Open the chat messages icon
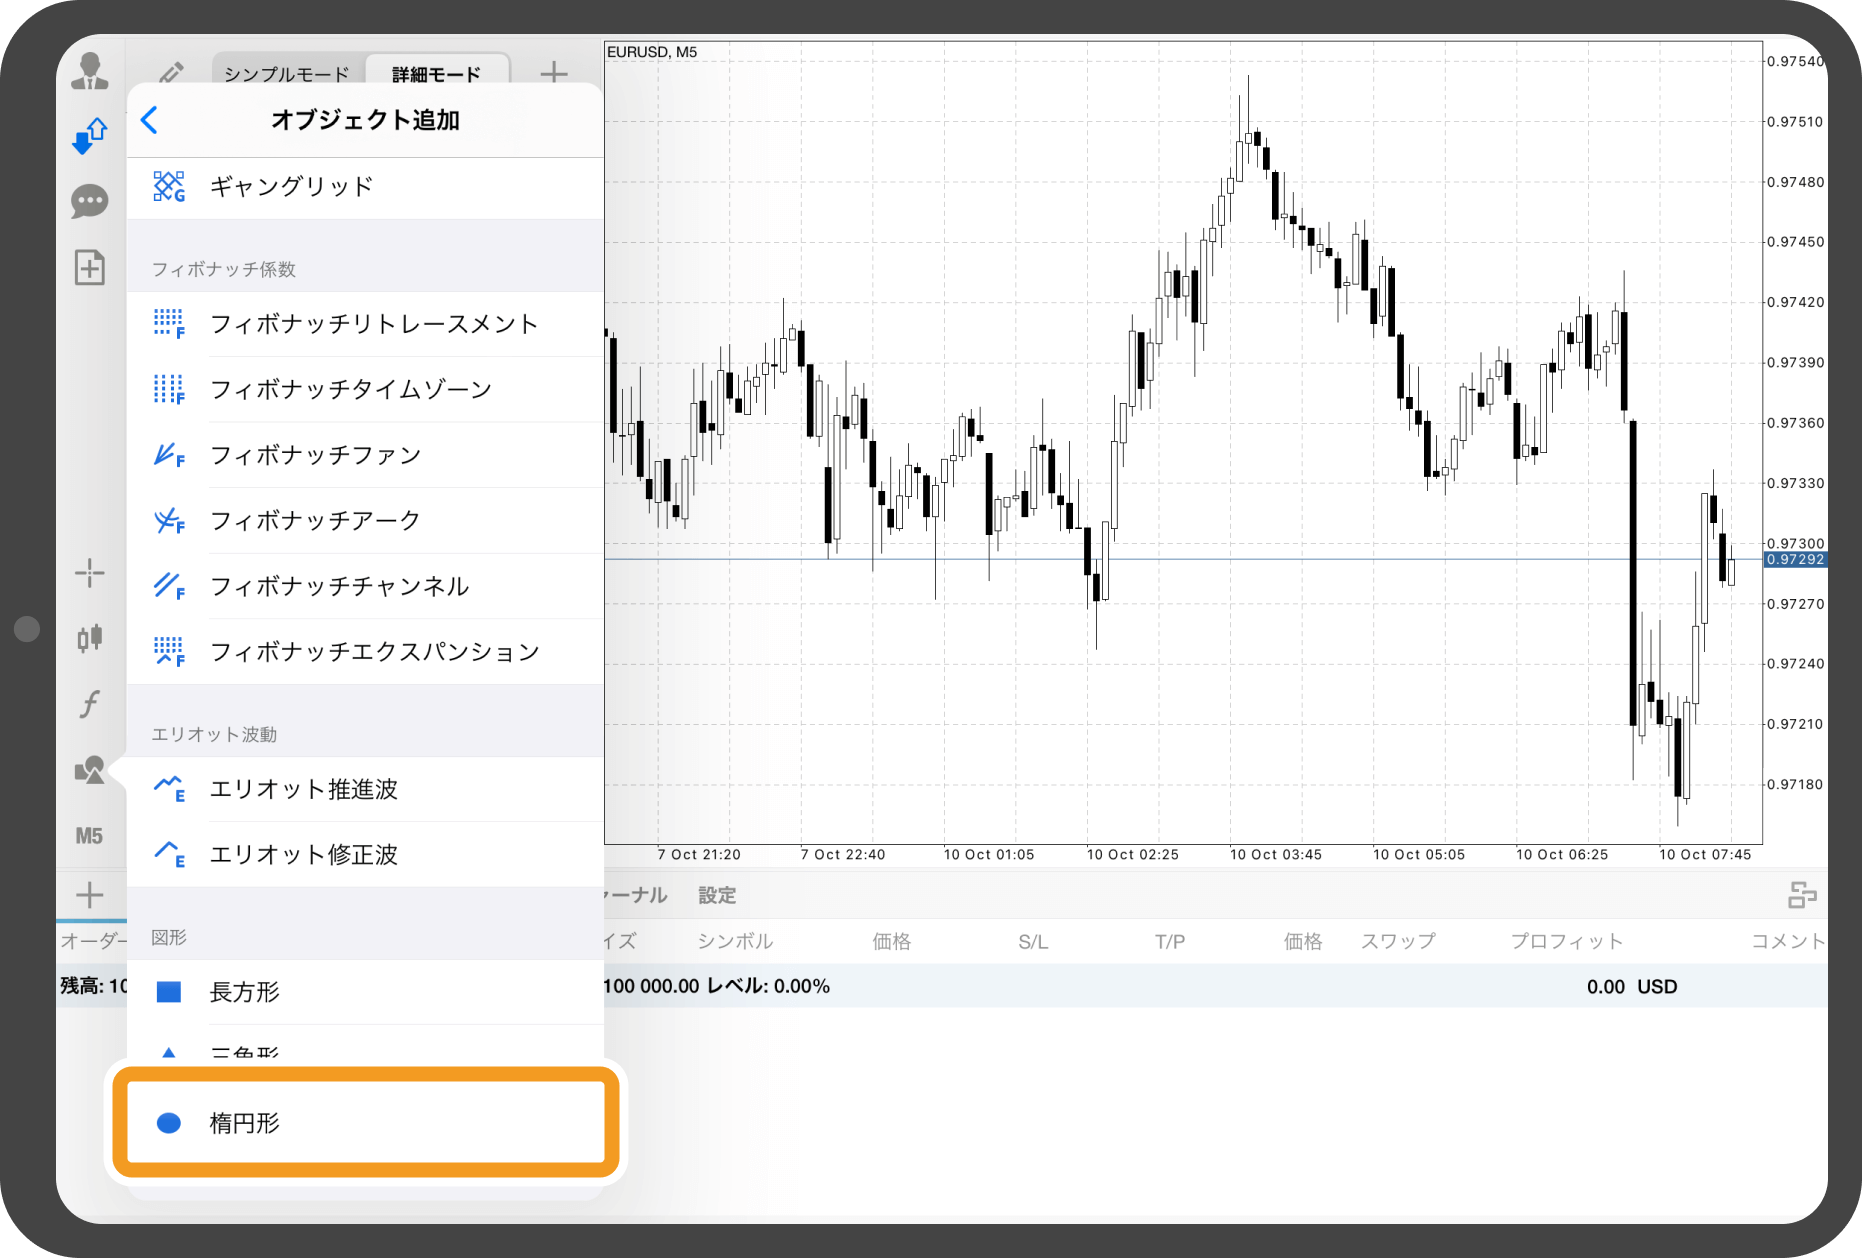1862x1258 pixels. coord(90,201)
